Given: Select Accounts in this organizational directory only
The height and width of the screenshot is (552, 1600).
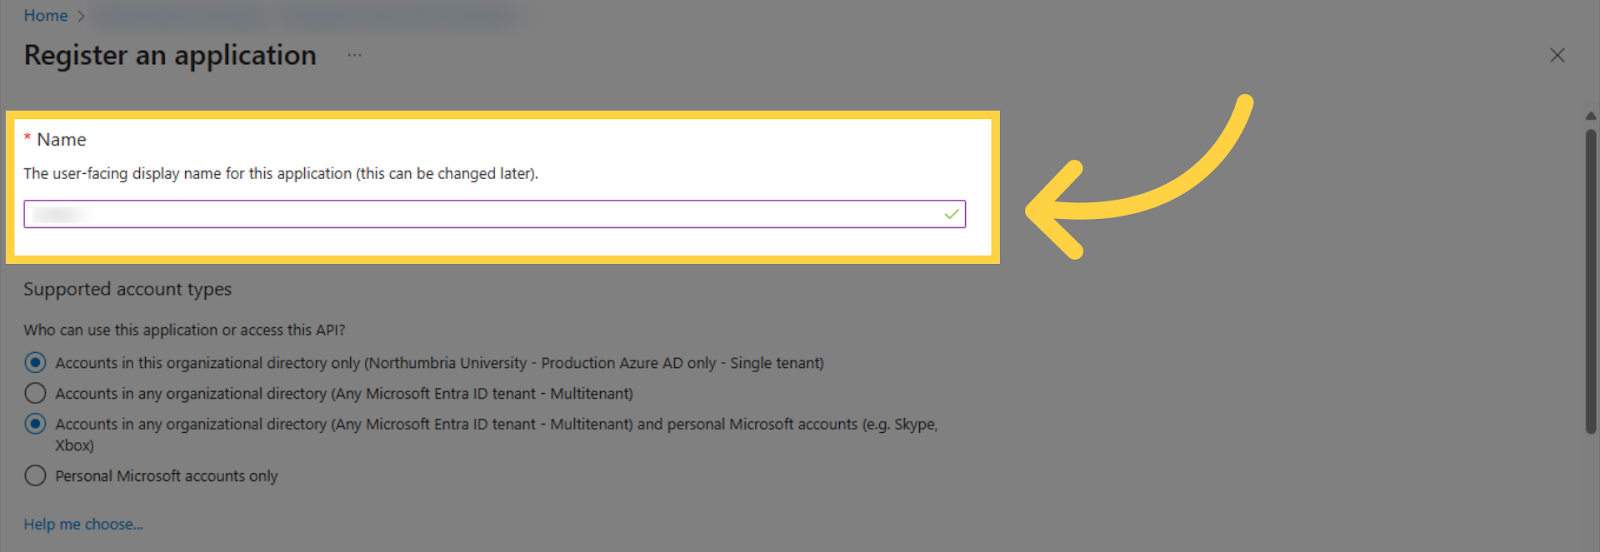Looking at the screenshot, I should coord(35,363).
